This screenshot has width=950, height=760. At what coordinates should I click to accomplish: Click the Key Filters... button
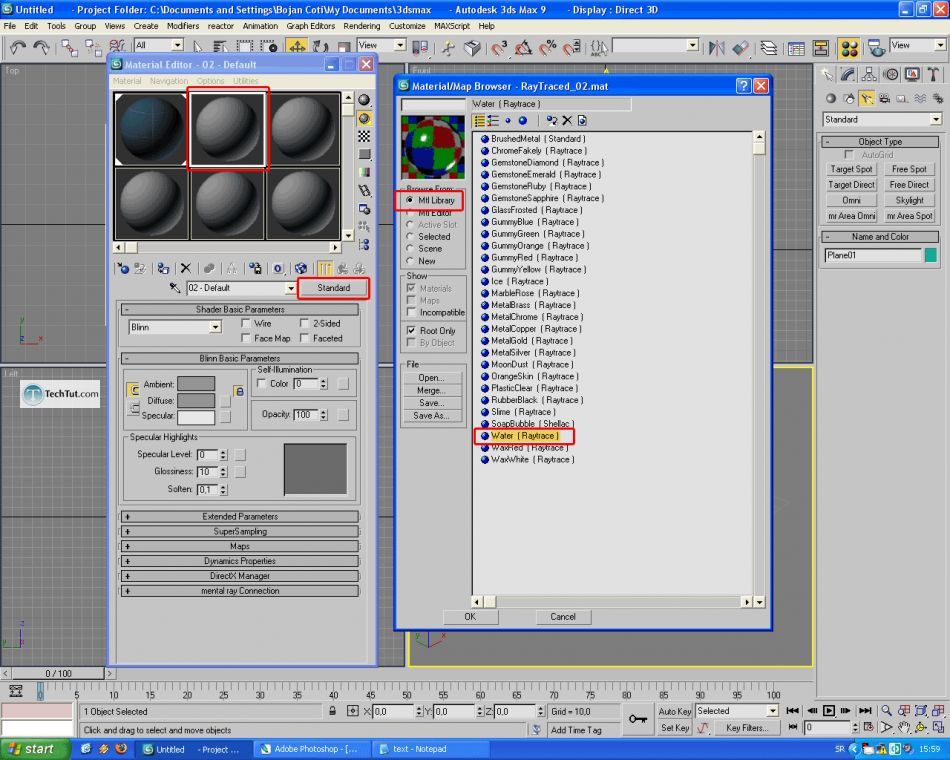[746, 728]
